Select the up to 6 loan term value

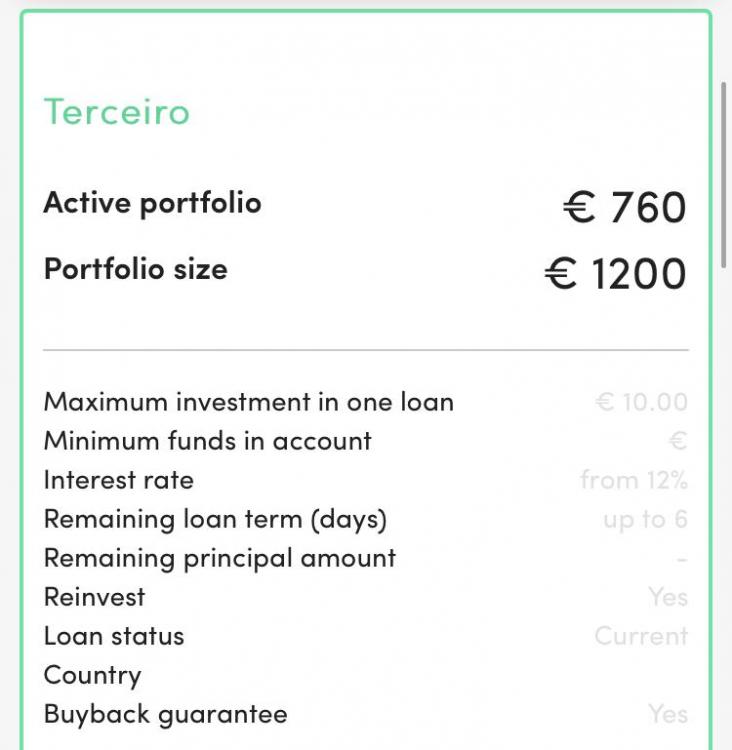pos(645,519)
